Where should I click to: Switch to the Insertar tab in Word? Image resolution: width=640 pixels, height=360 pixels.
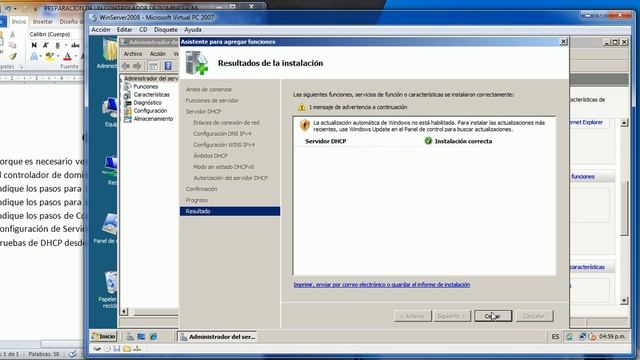point(42,22)
